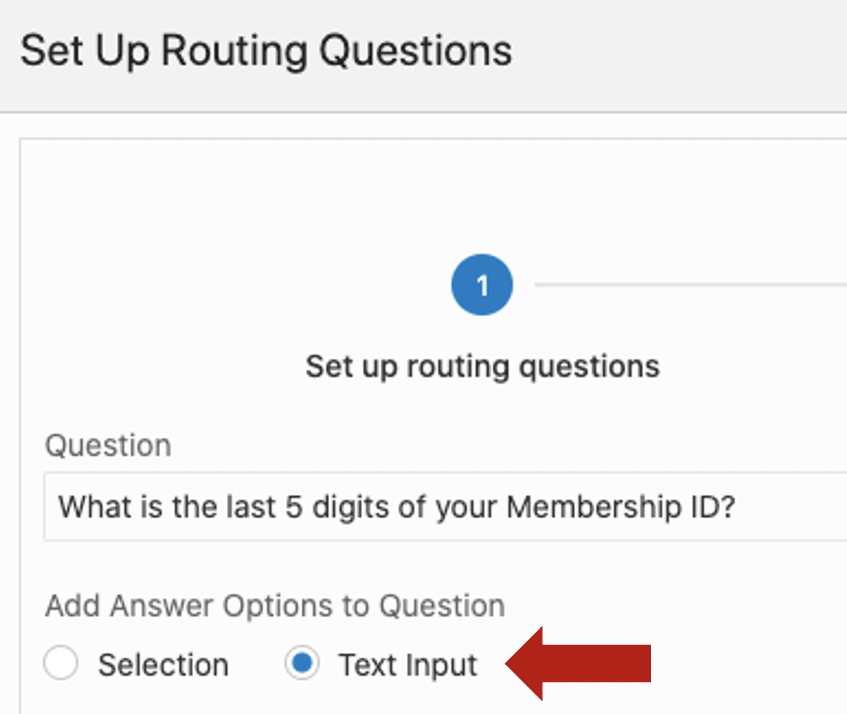Click the 'Set up routing questions' step label

pos(482,366)
